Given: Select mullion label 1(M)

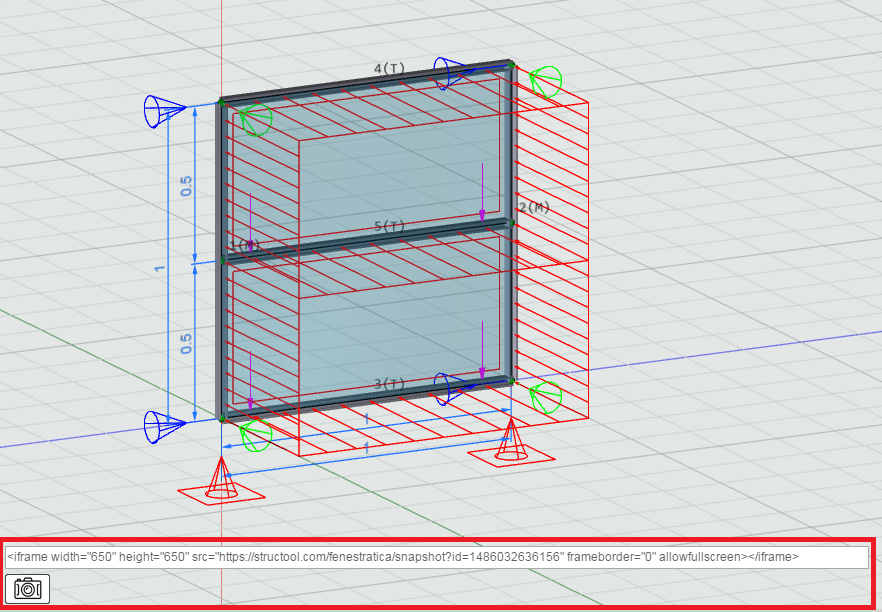Looking at the screenshot, I should pos(244,245).
